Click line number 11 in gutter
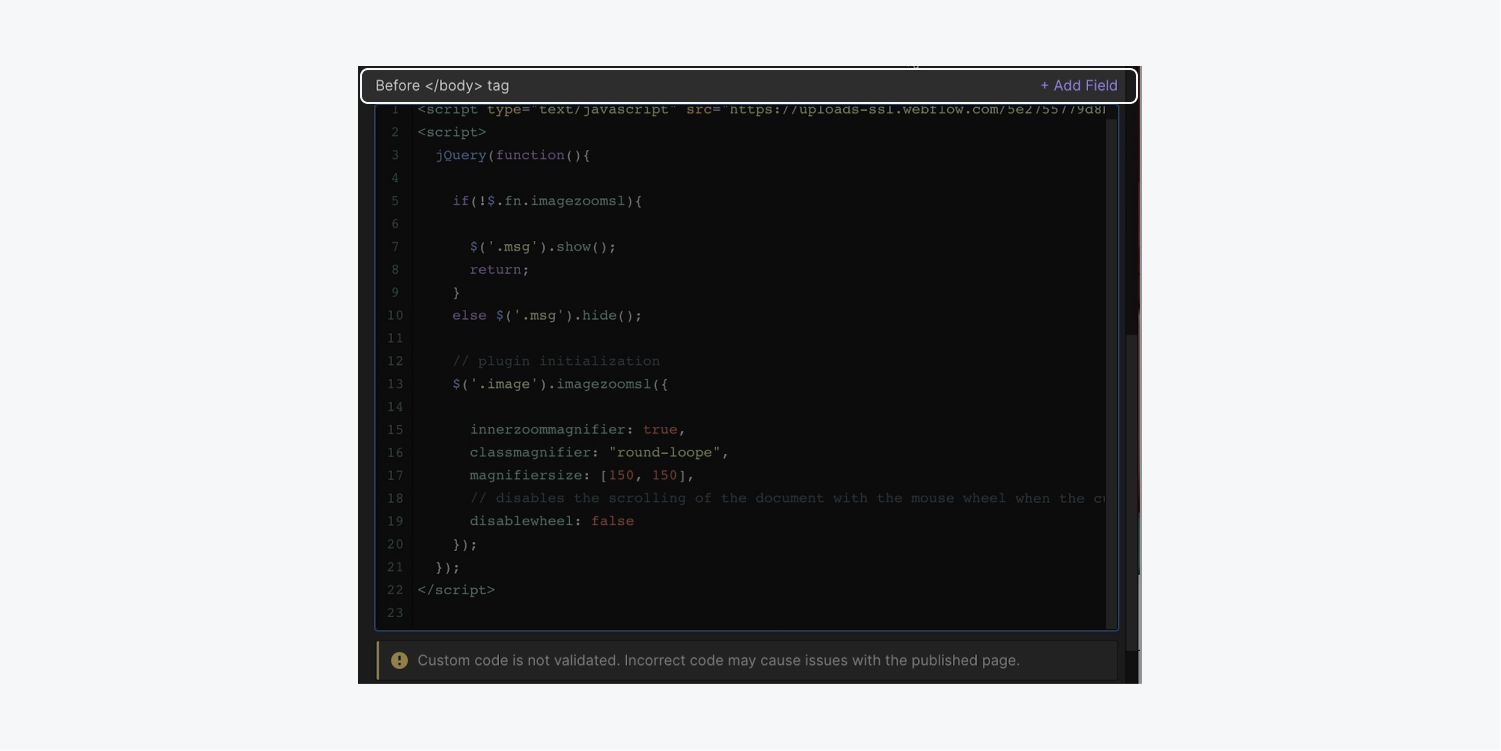 point(394,338)
